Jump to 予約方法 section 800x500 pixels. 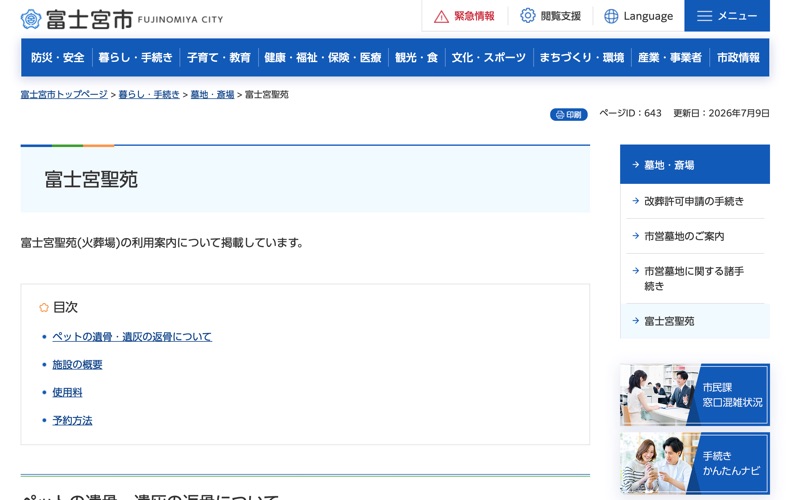[x=72, y=420]
